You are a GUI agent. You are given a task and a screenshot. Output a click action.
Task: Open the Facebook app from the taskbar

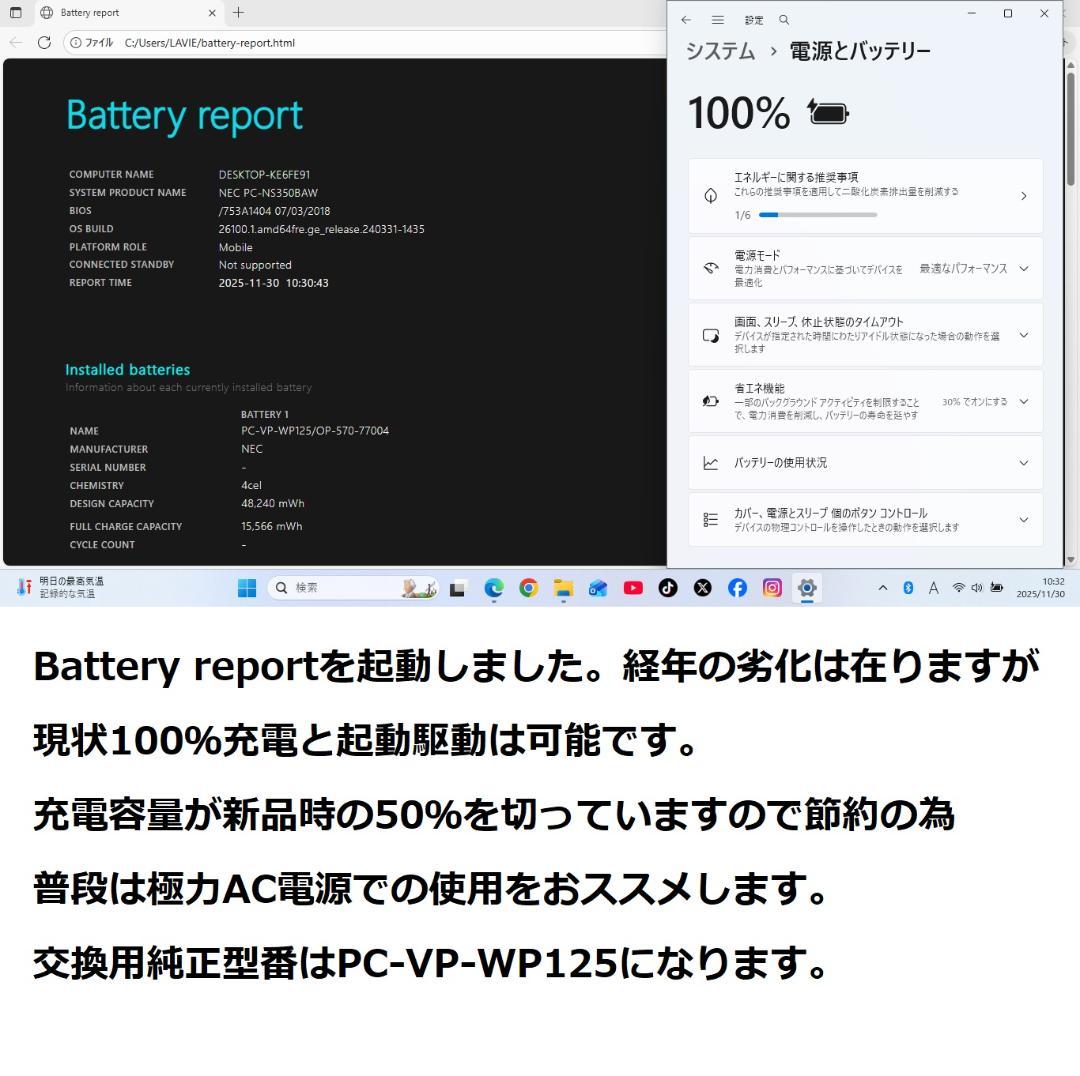coord(737,588)
